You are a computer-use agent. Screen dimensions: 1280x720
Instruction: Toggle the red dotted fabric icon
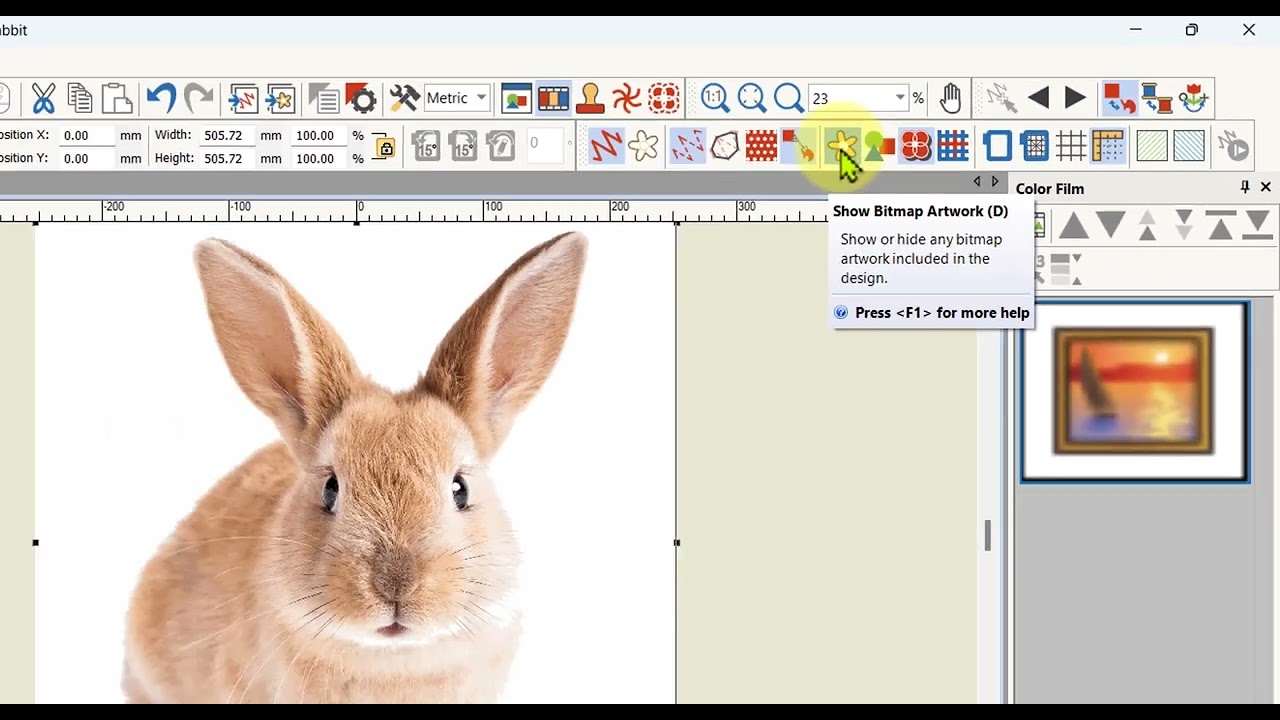pos(761,146)
